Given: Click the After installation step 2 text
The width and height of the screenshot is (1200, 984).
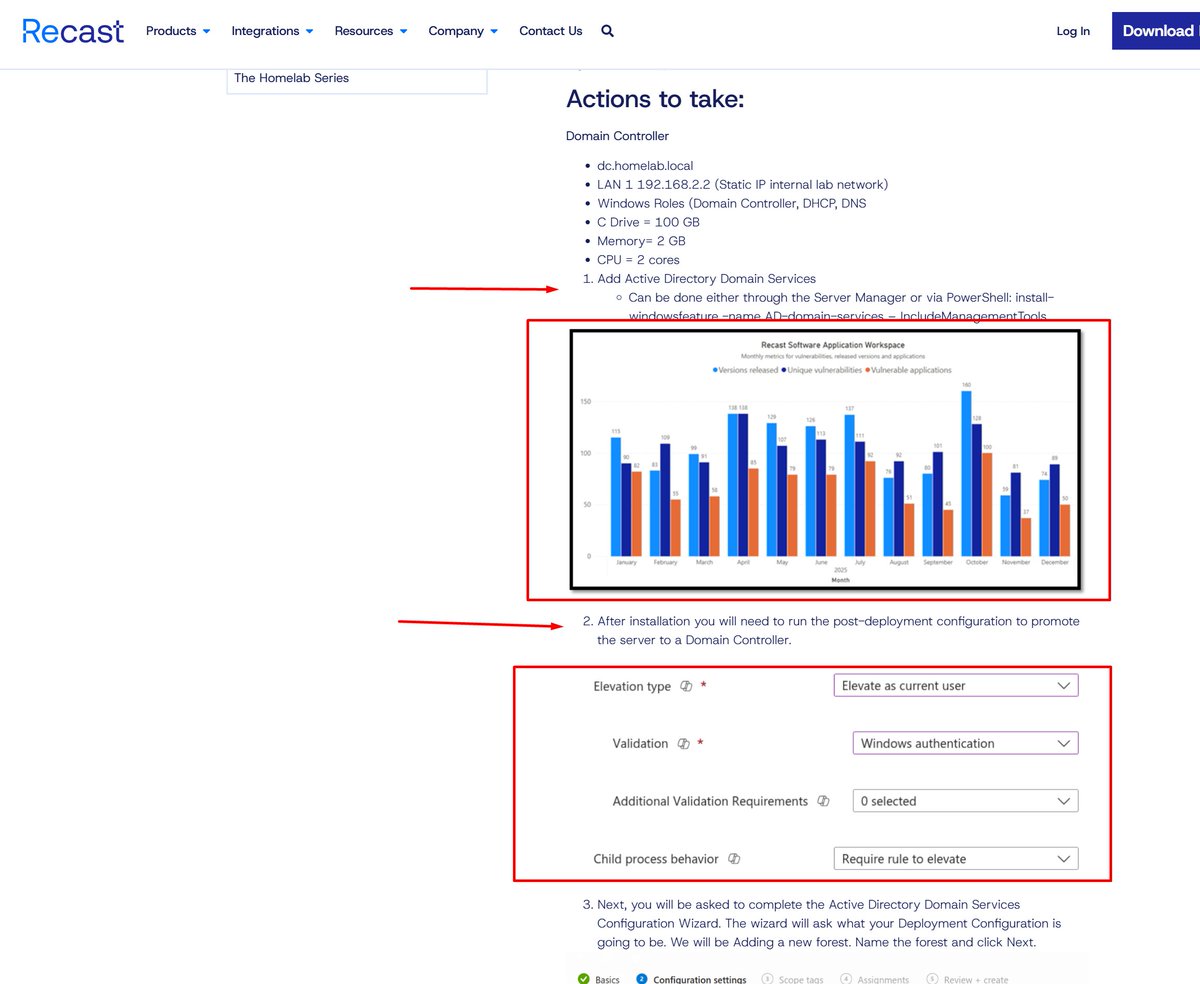Looking at the screenshot, I should point(838,631).
